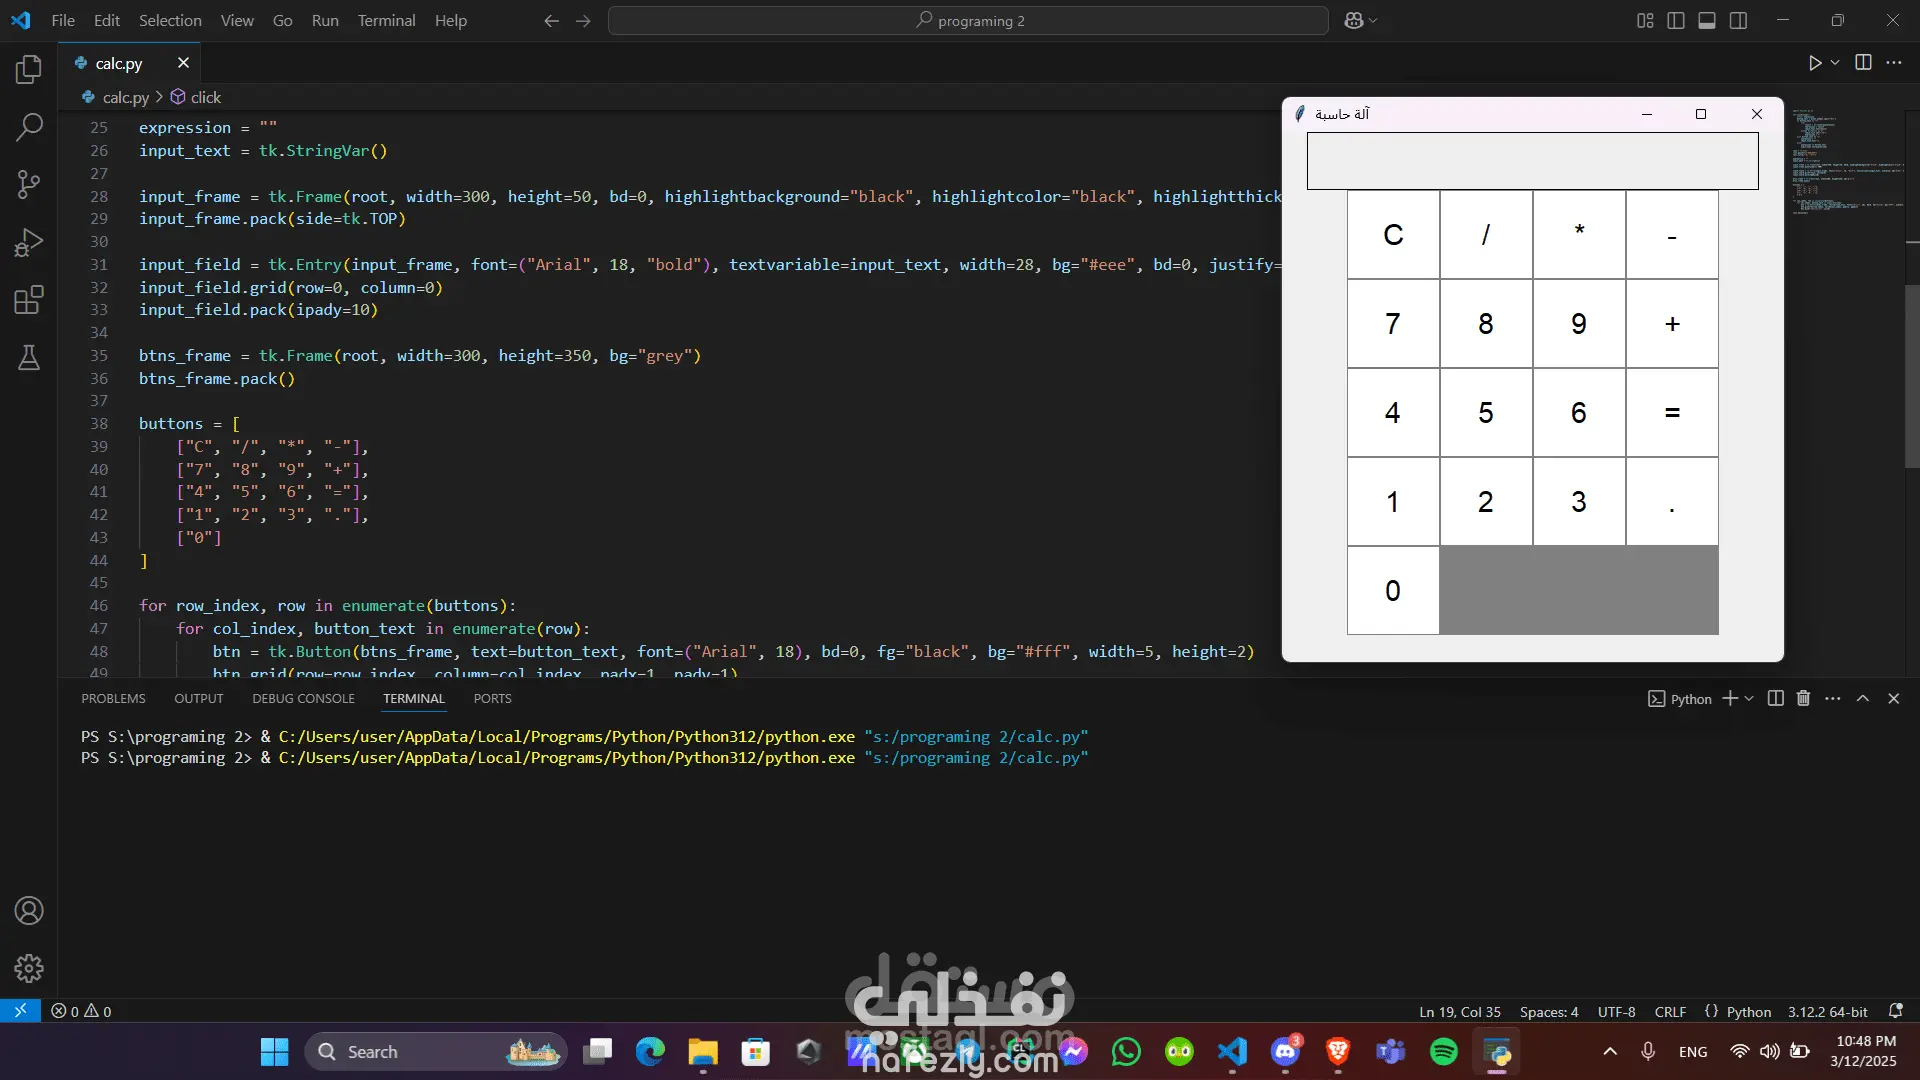Open the new terminal launch profile dropdown
The image size is (1920, 1080).
(x=1749, y=698)
